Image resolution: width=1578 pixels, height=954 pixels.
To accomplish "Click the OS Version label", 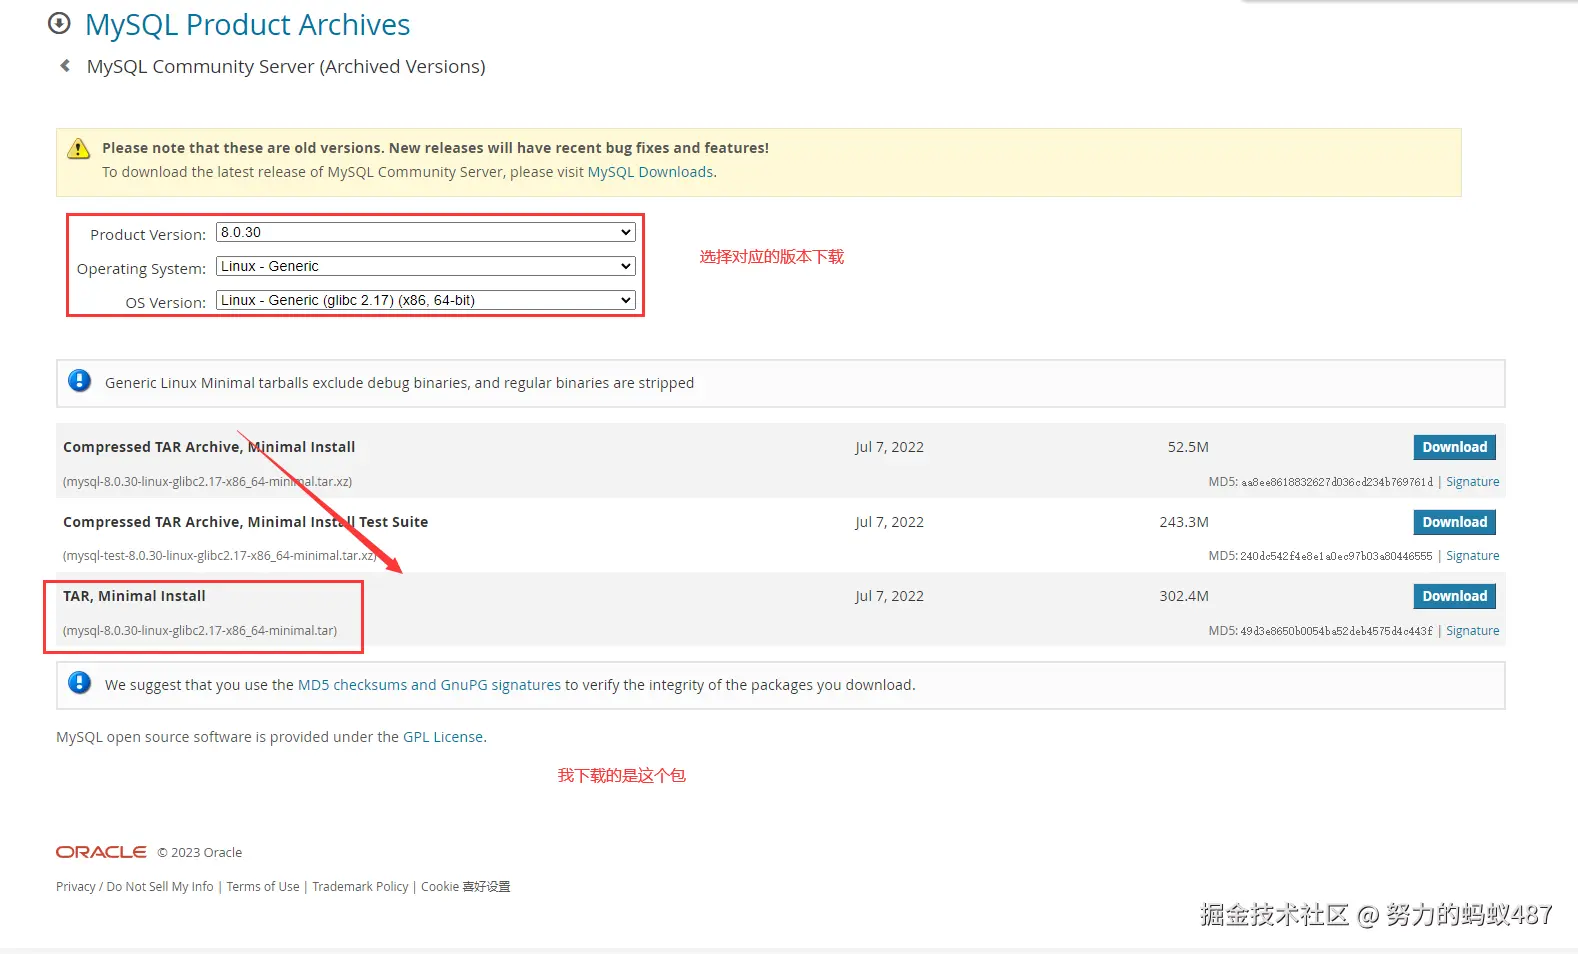I will click(166, 303).
